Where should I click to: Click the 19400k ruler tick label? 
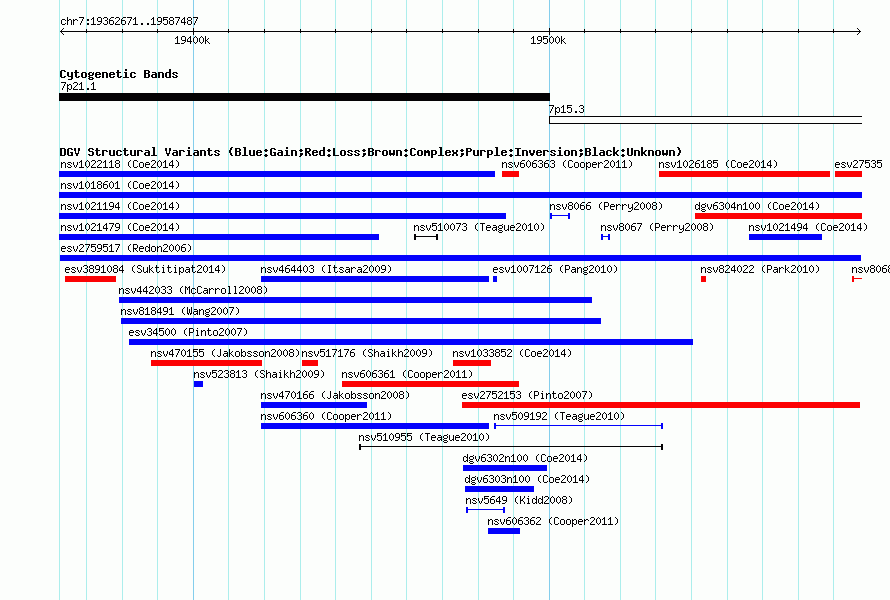192,40
